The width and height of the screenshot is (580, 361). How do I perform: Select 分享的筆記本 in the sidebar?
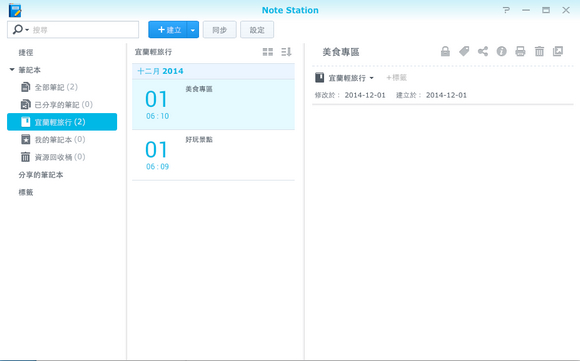(x=41, y=175)
